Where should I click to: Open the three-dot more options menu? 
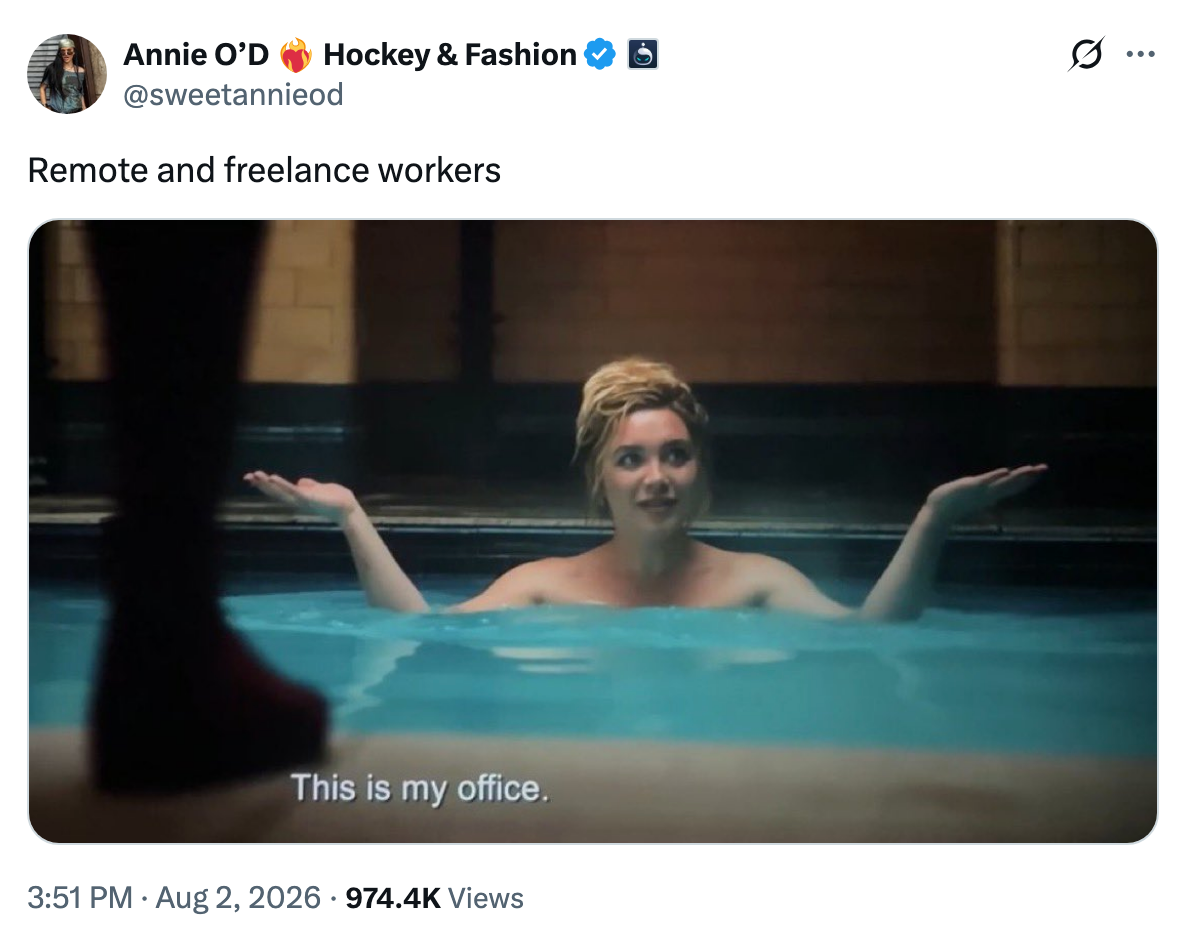pos(1140,54)
